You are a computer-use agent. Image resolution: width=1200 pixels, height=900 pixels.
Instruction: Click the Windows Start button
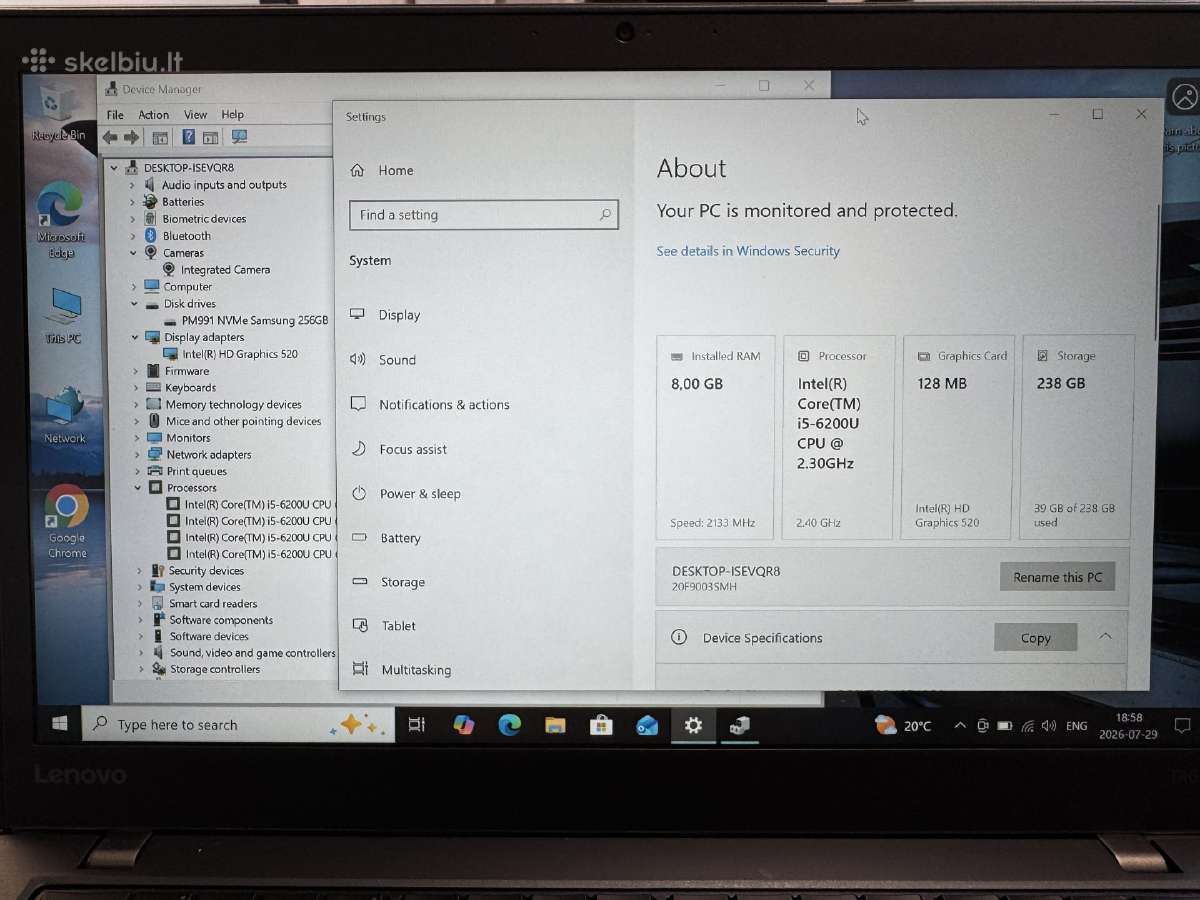point(60,724)
